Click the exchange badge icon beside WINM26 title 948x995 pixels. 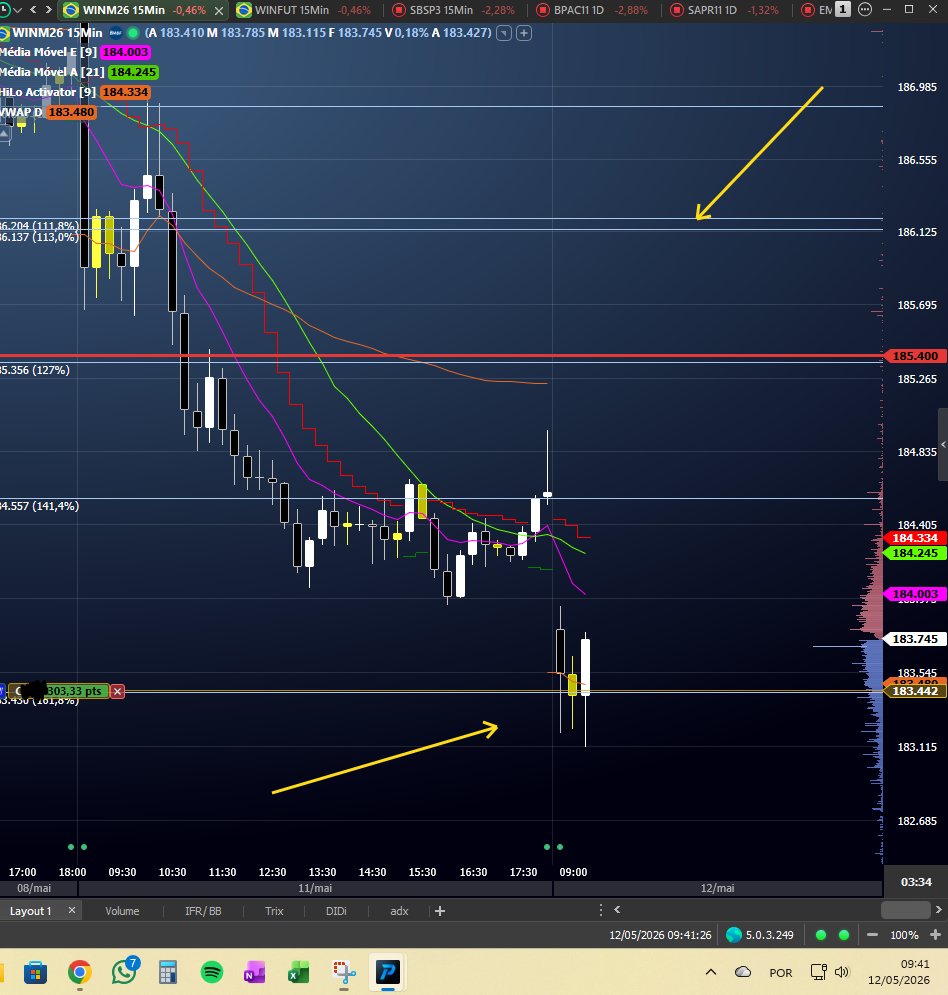115,32
